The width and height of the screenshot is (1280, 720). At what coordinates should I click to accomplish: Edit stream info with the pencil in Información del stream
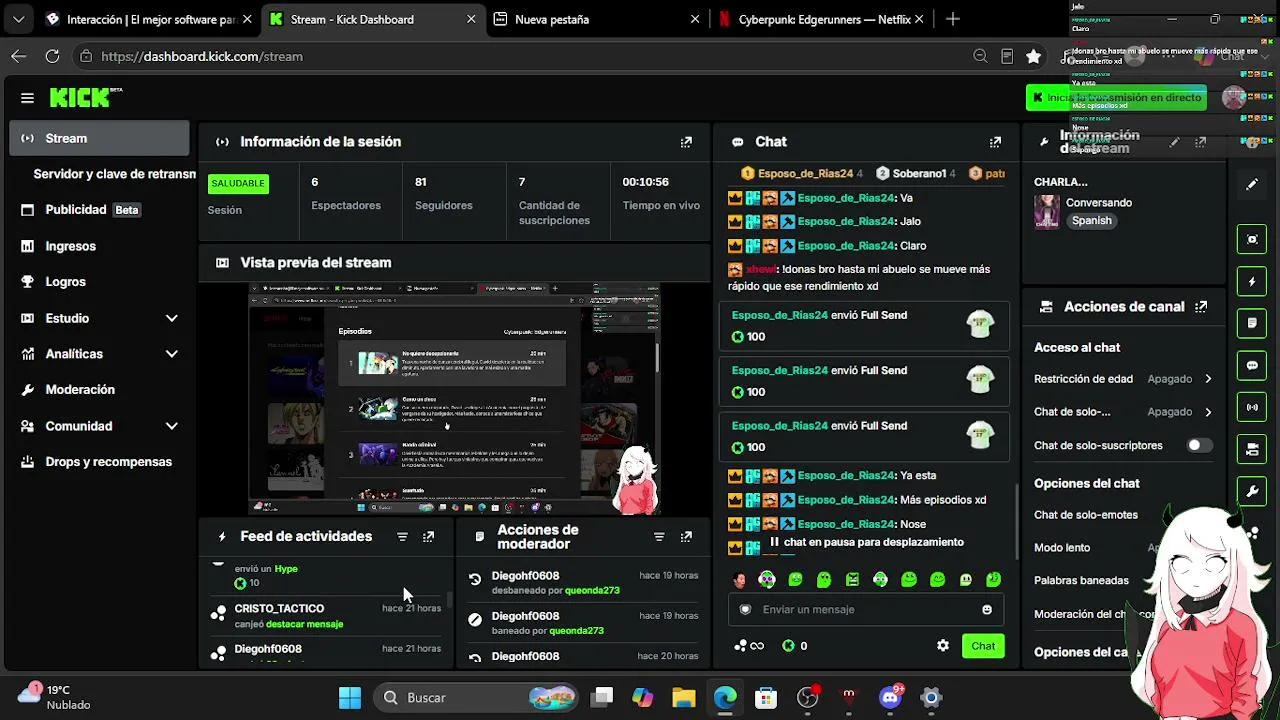tap(1175, 142)
